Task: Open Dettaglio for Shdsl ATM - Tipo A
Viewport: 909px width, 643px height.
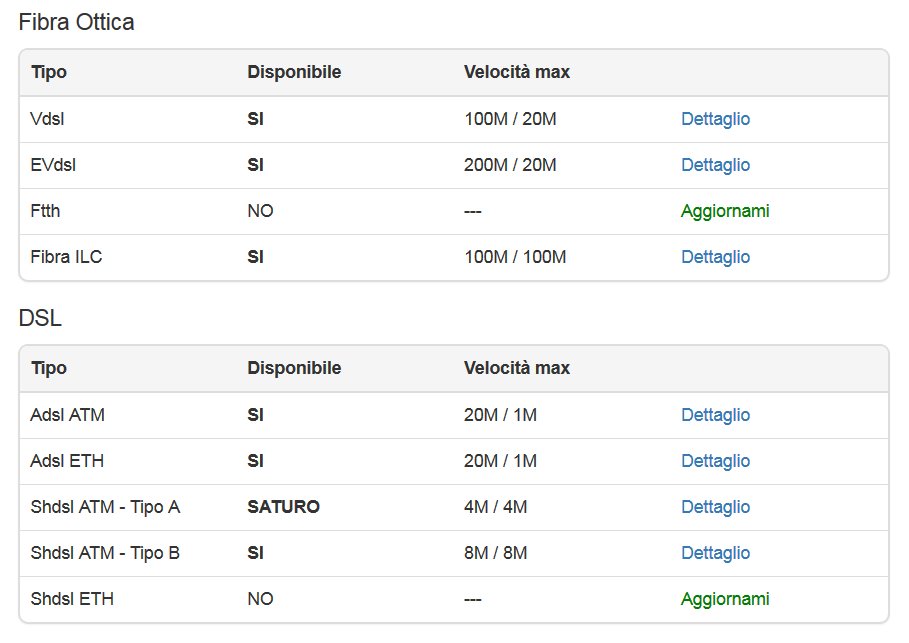Action: 715,507
